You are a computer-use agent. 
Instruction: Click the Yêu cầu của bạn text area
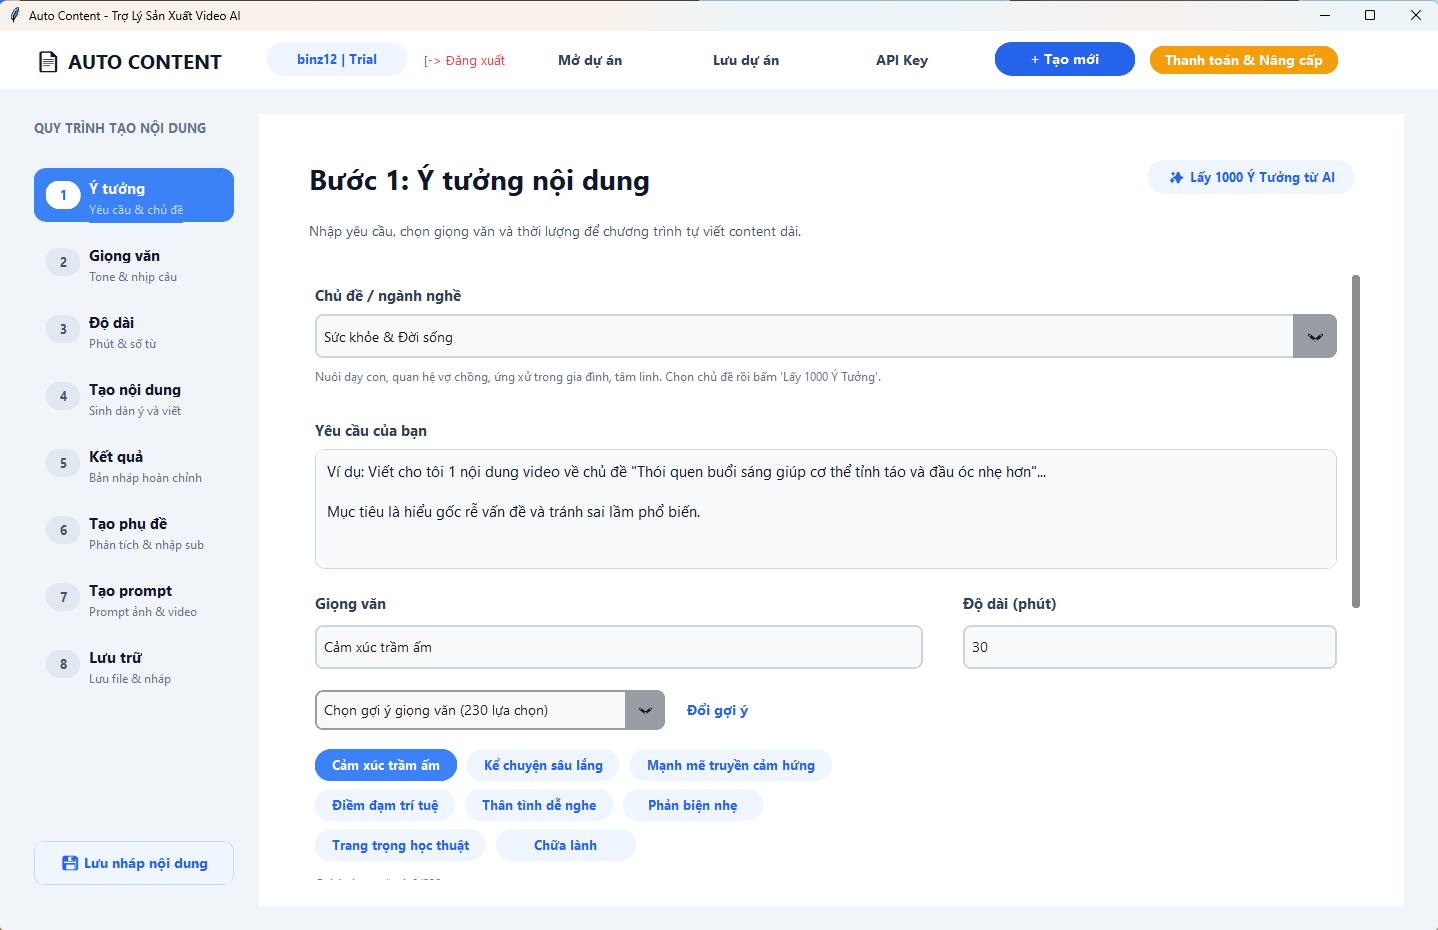tap(826, 509)
